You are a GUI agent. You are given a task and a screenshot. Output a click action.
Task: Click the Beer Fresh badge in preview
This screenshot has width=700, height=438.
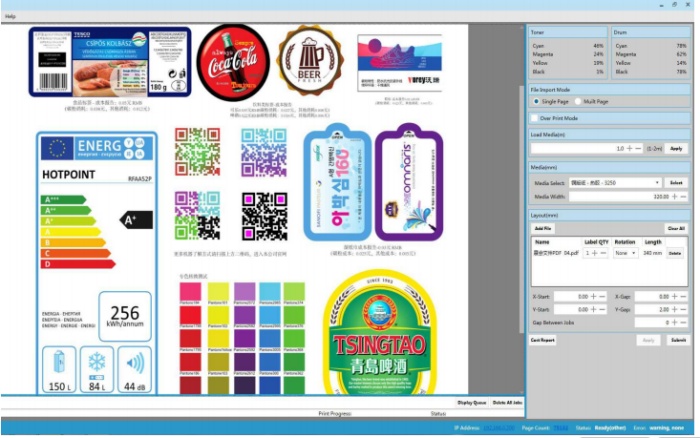pos(310,60)
